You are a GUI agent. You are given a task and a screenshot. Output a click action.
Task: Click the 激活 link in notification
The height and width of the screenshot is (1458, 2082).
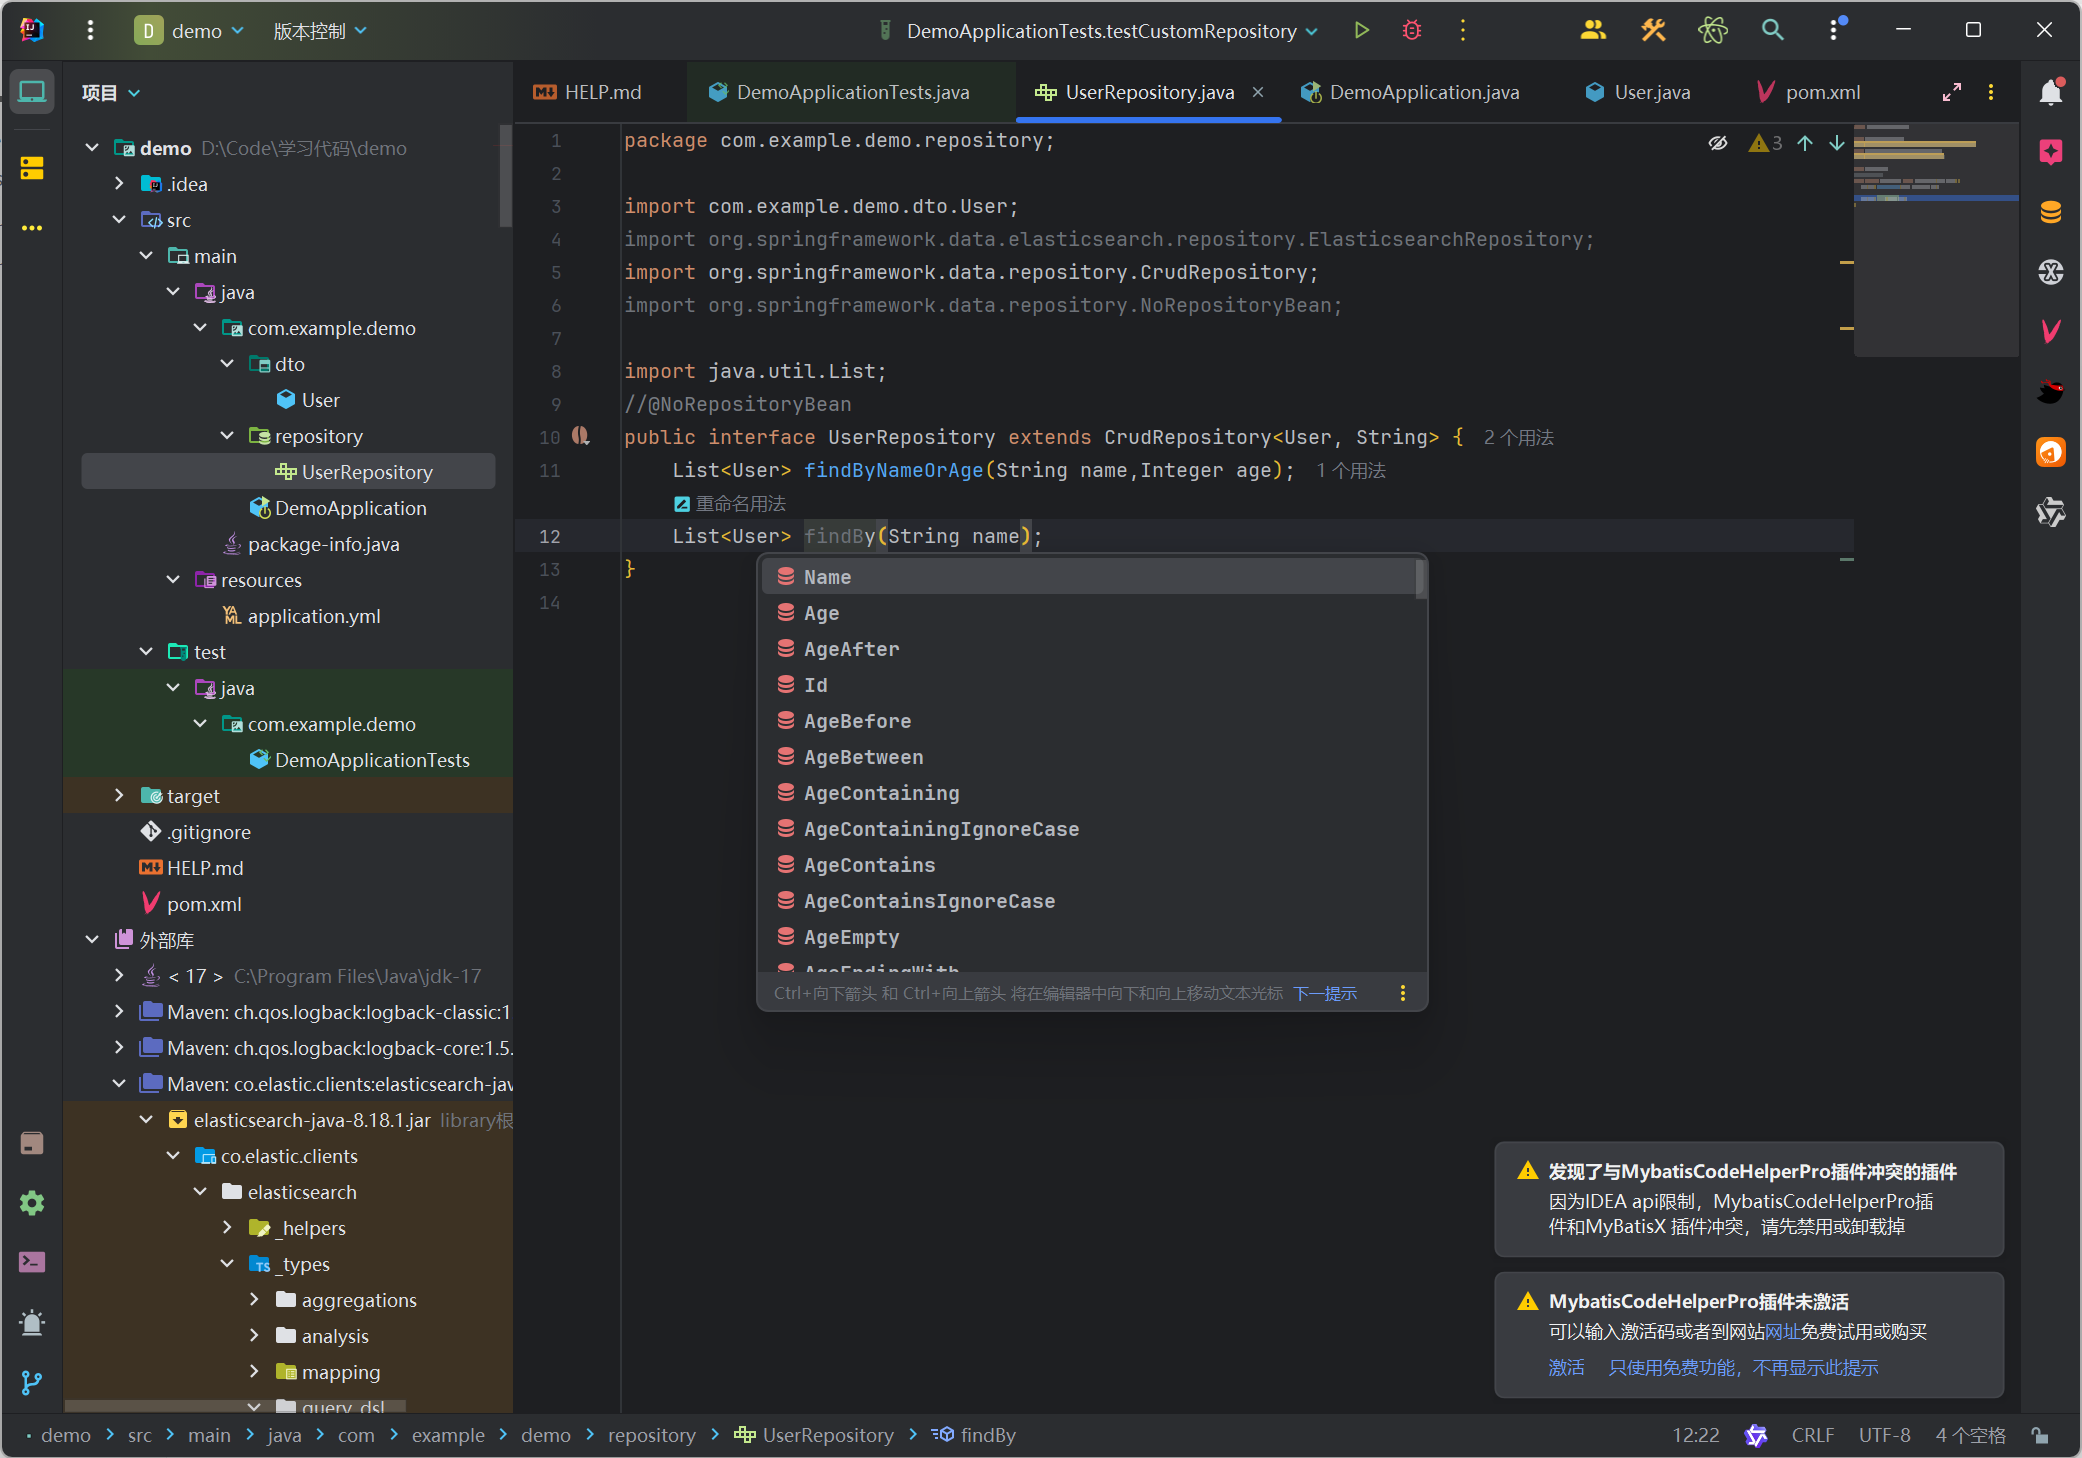(1566, 1367)
